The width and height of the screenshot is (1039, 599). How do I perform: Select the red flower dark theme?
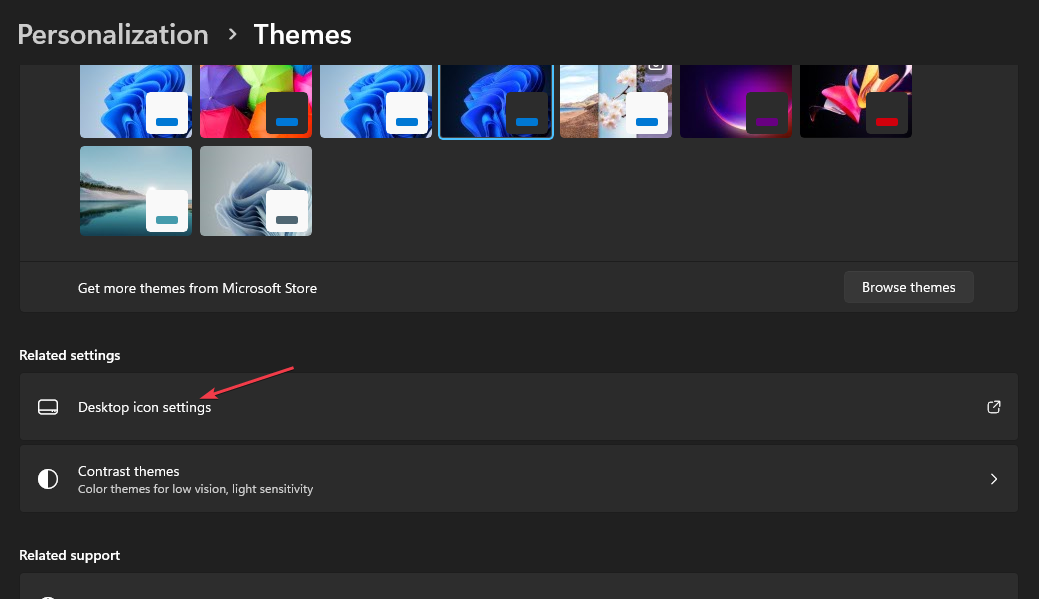click(855, 101)
